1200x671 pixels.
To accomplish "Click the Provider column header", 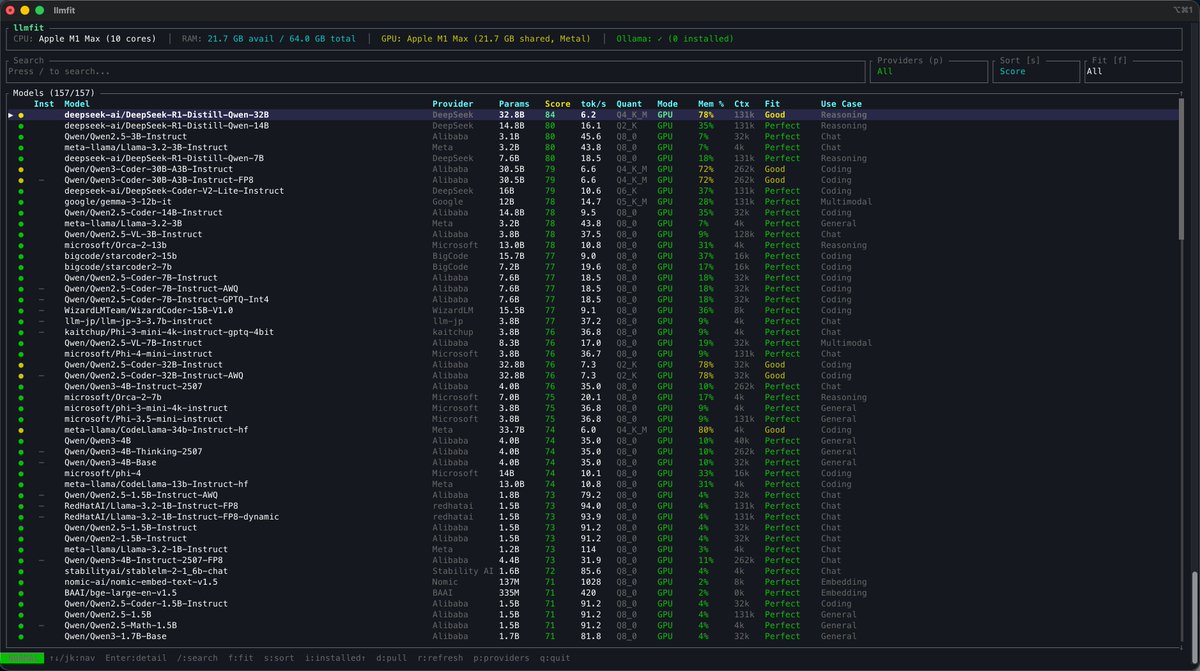I will click(x=452, y=104).
